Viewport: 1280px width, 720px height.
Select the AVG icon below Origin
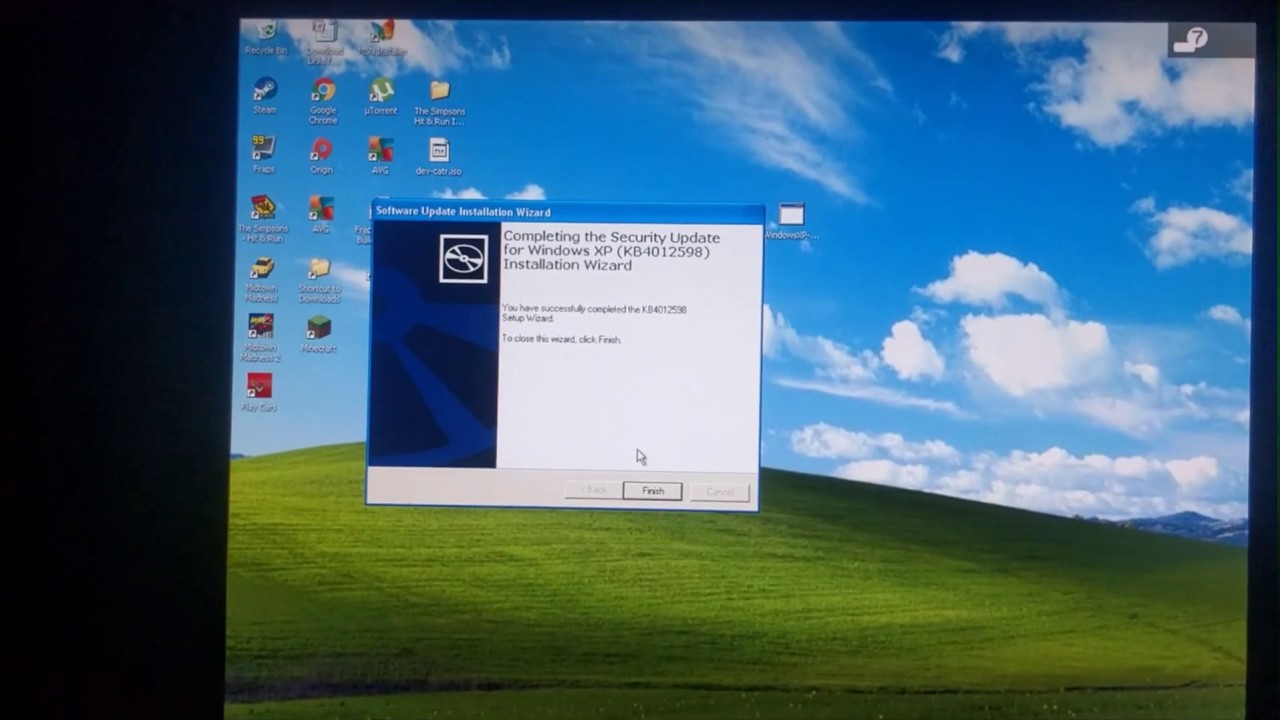[x=321, y=214]
